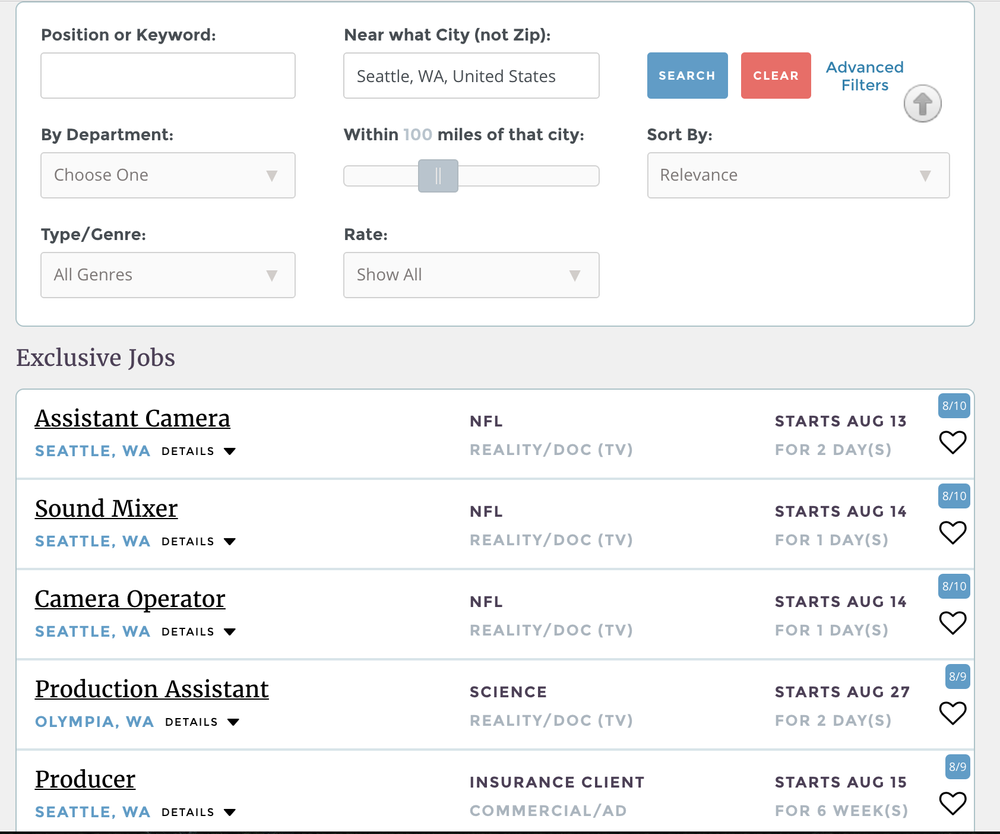Click the scroll-to-top arrow icon
Image resolution: width=1000 pixels, height=834 pixels.
coord(922,103)
